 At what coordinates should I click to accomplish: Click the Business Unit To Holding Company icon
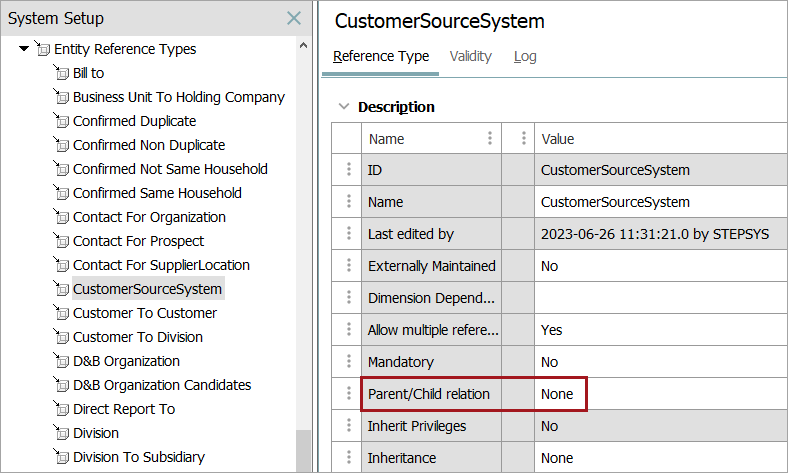[x=61, y=97]
